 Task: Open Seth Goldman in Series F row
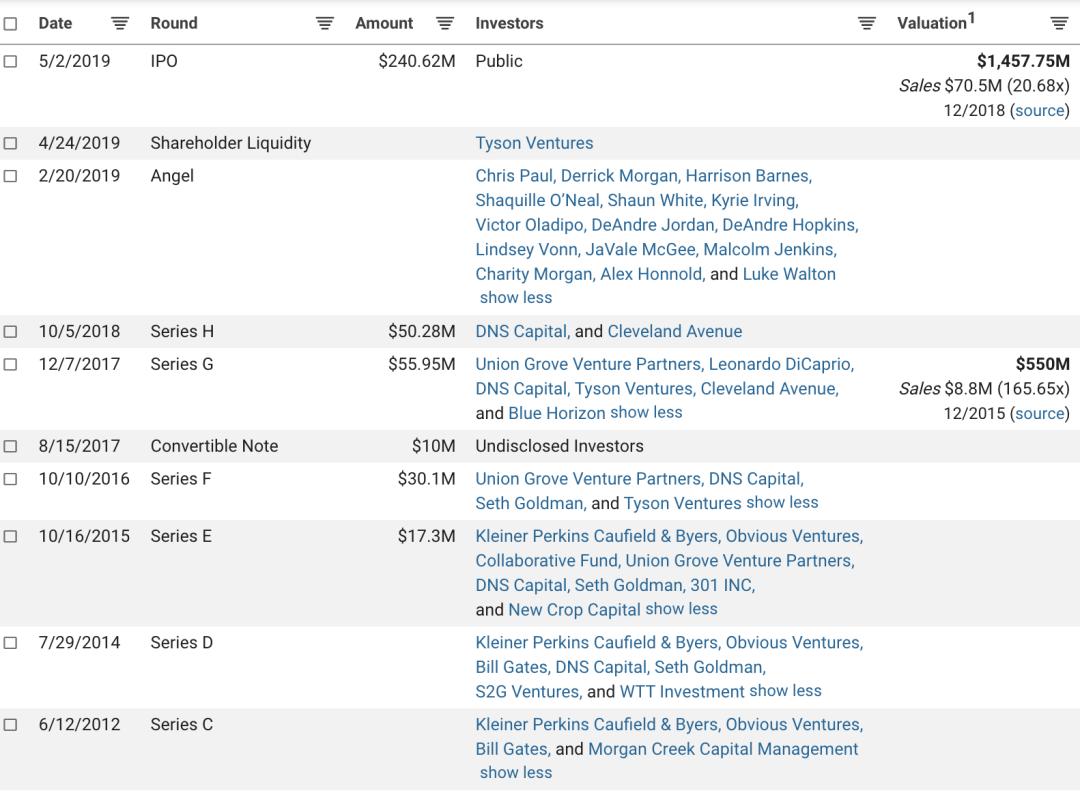pos(529,504)
